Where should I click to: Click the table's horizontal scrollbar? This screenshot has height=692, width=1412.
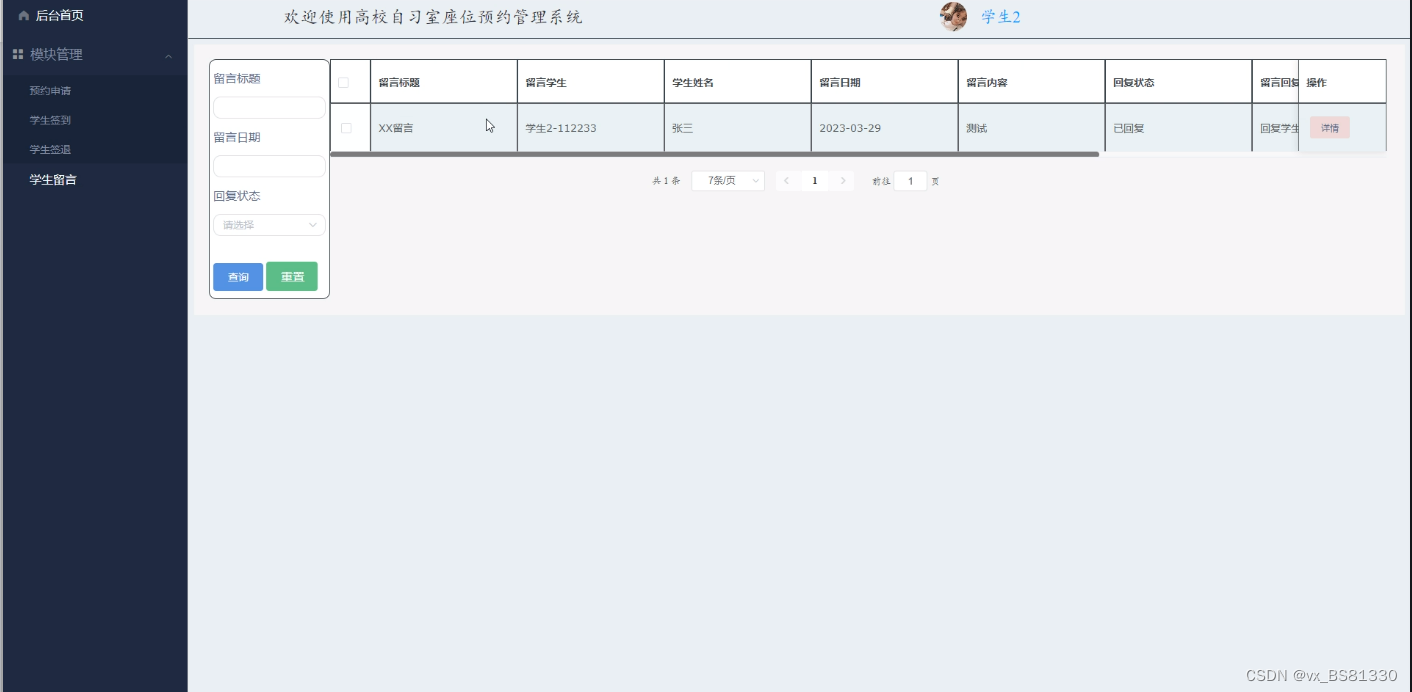pos(714,154)
